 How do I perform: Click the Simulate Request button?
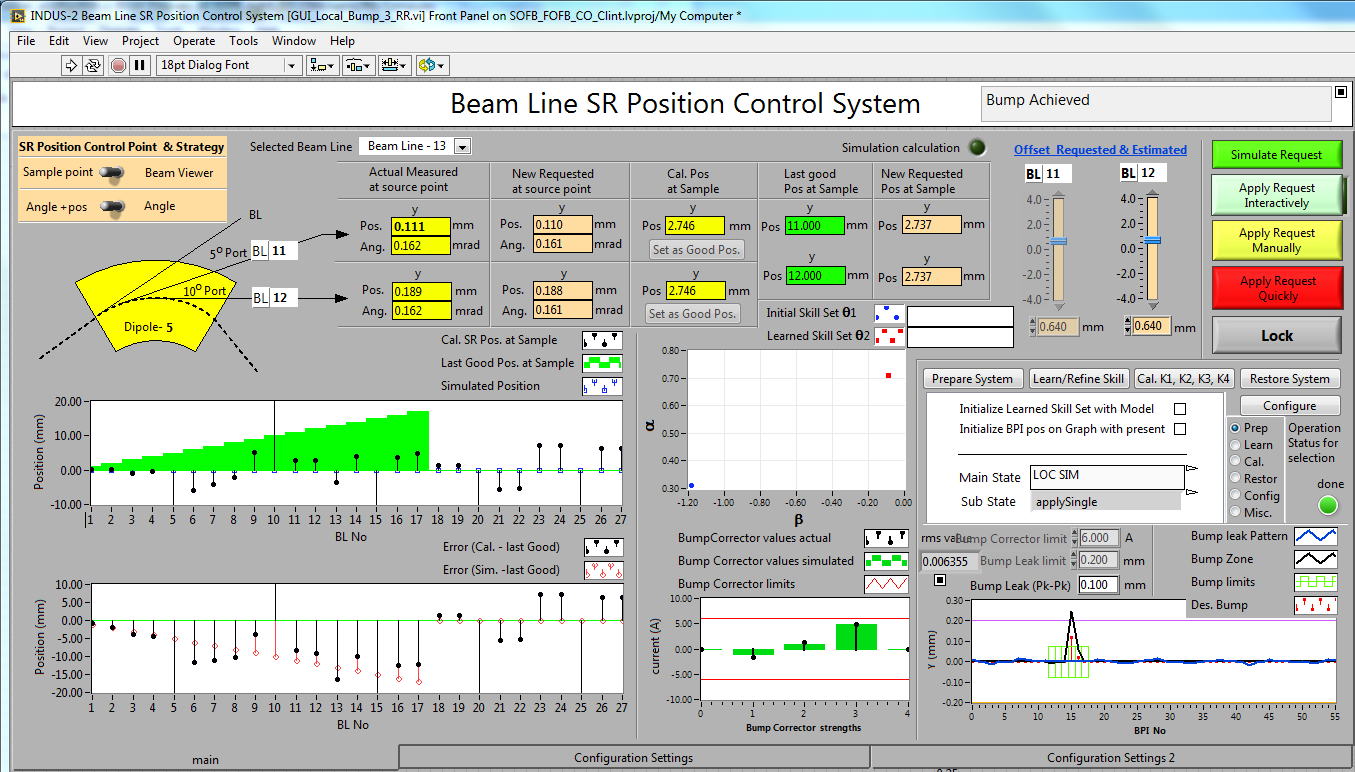click(1276, 155)
